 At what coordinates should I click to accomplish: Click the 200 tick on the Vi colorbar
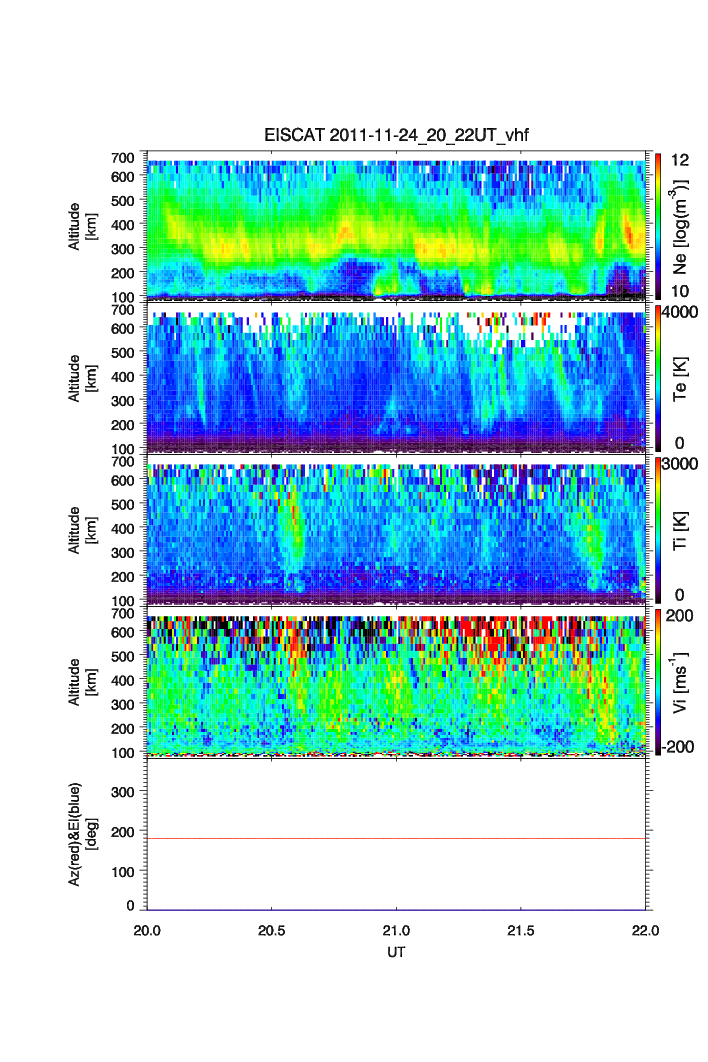pyautogui.click(x=680, y=616)
